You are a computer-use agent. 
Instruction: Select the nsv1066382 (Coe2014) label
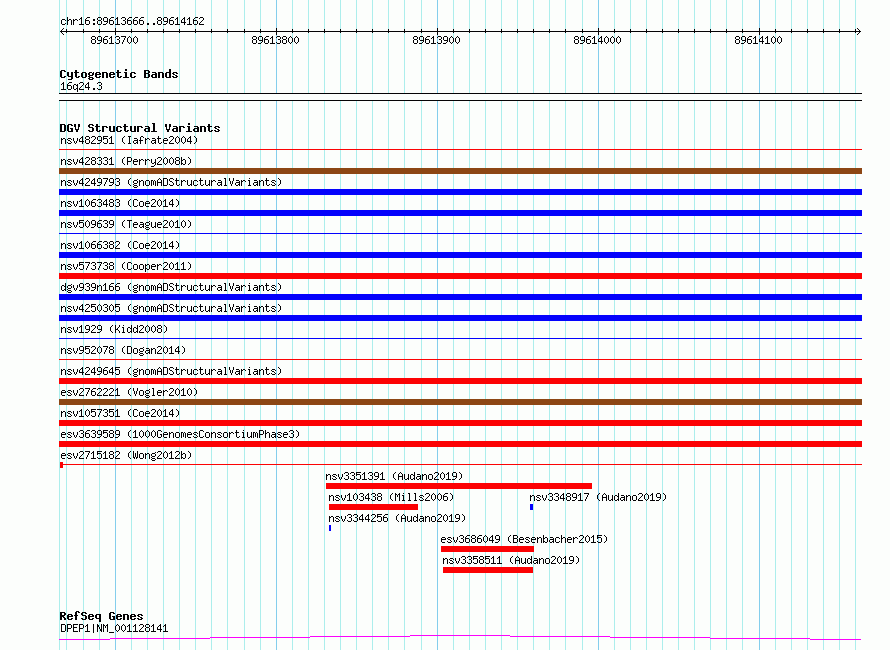pos(120,245)
